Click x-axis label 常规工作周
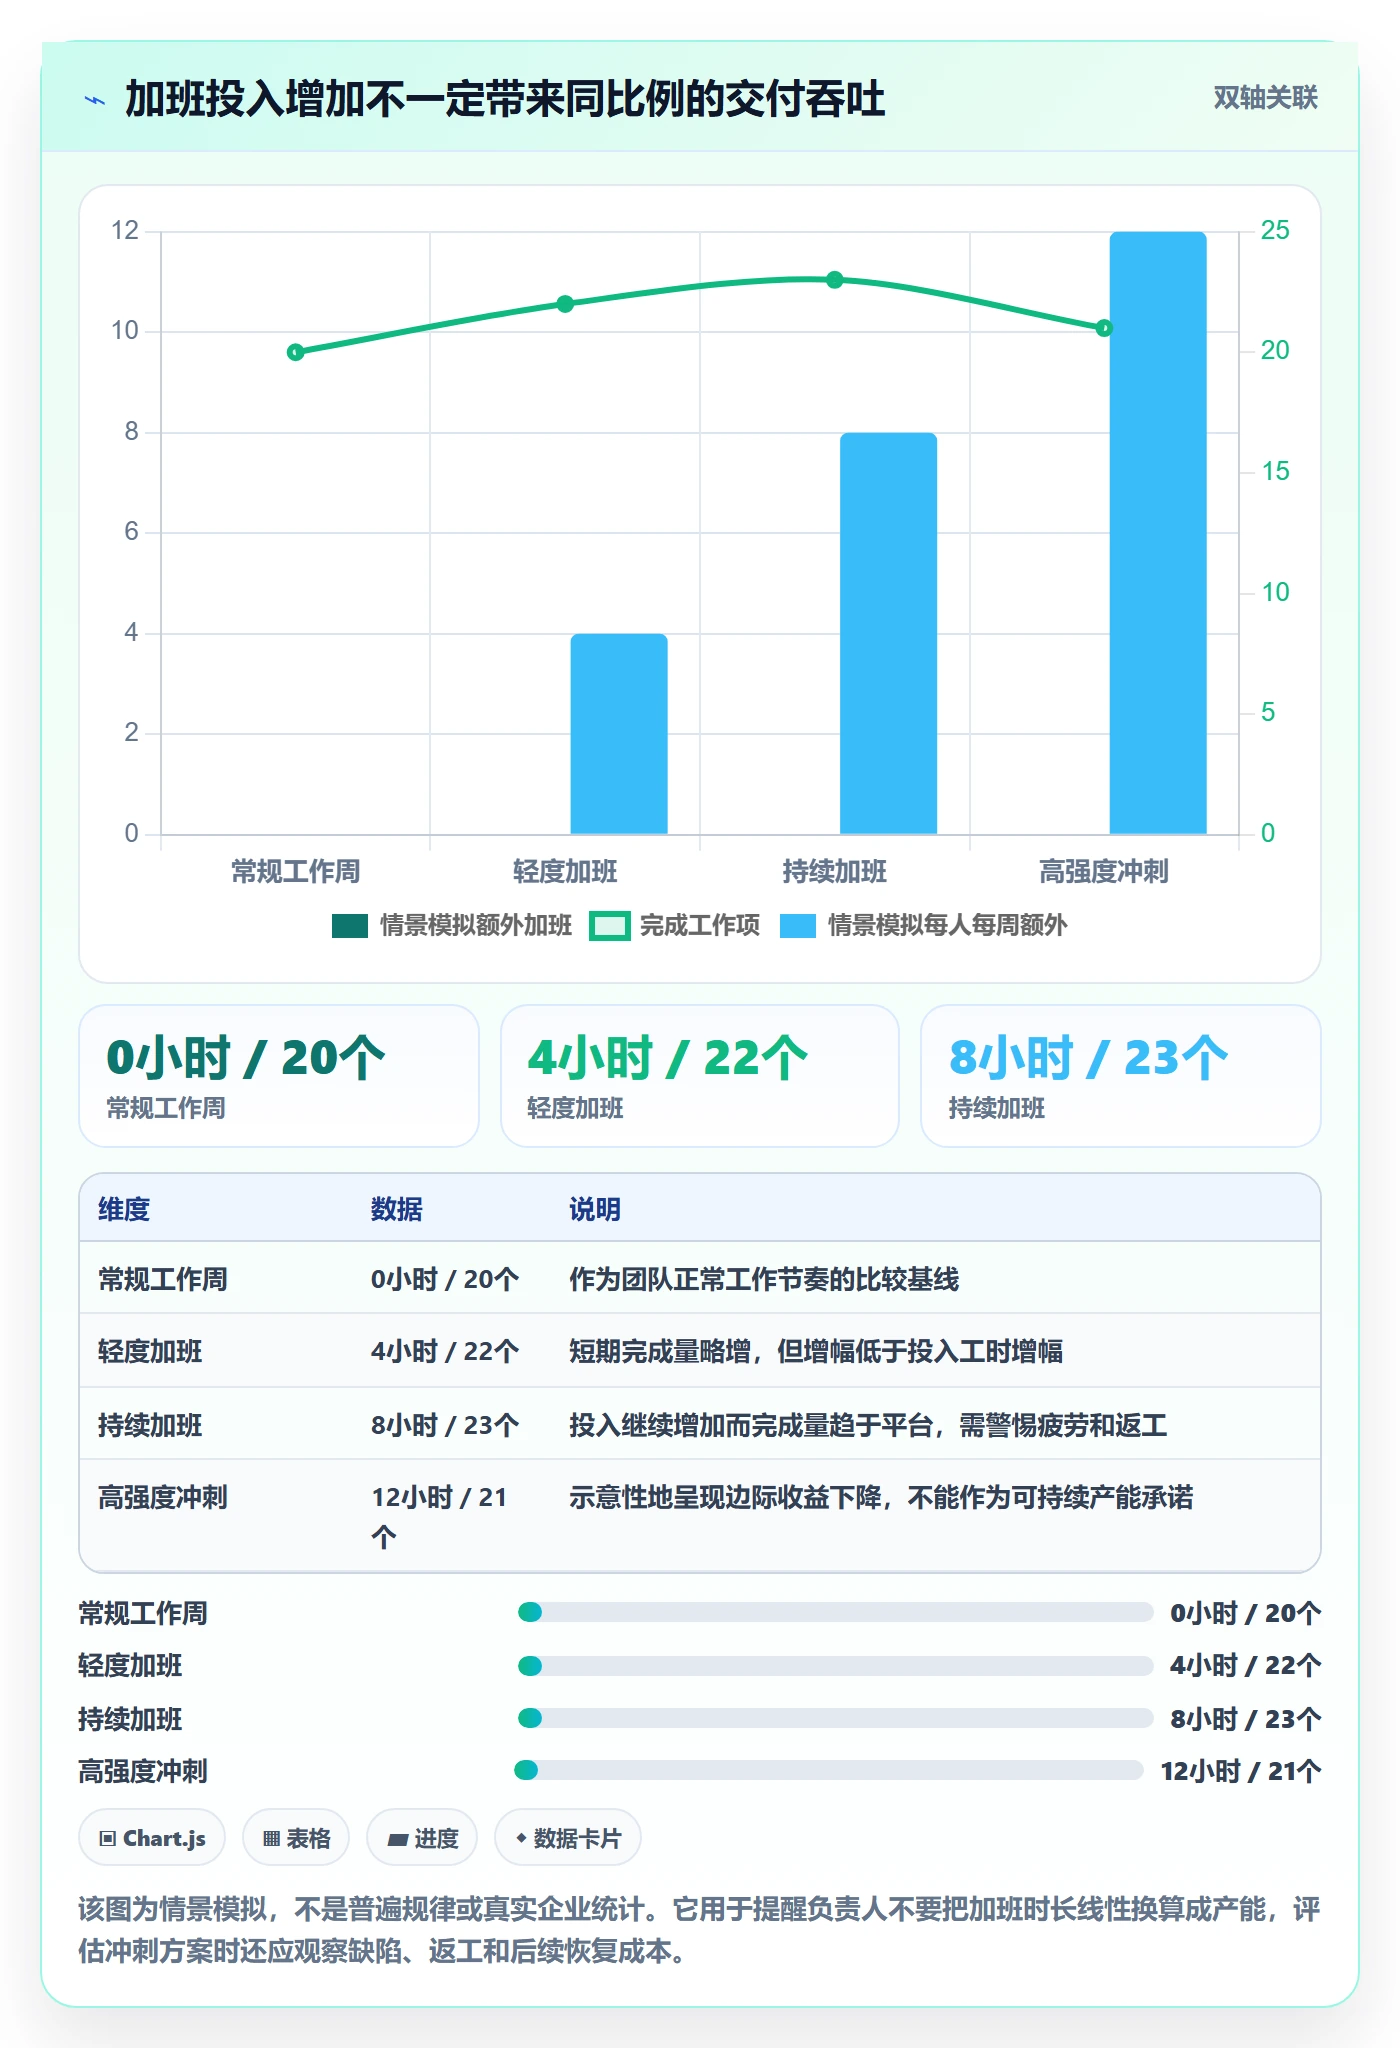Viewport: 1400px width, 2048px height. coord(295,872)
